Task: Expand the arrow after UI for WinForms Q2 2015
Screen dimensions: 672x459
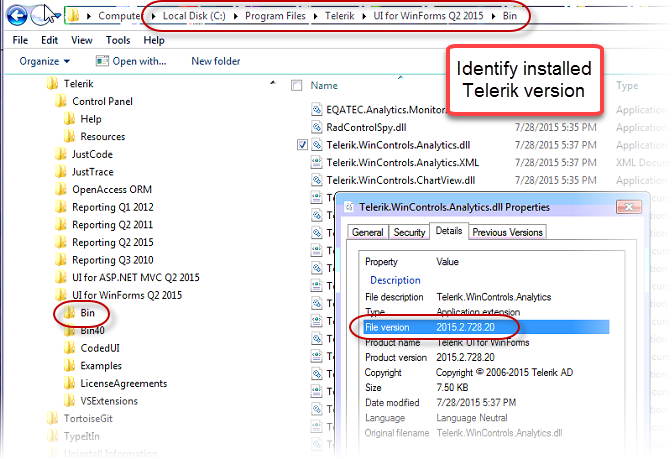Action: 493,16
